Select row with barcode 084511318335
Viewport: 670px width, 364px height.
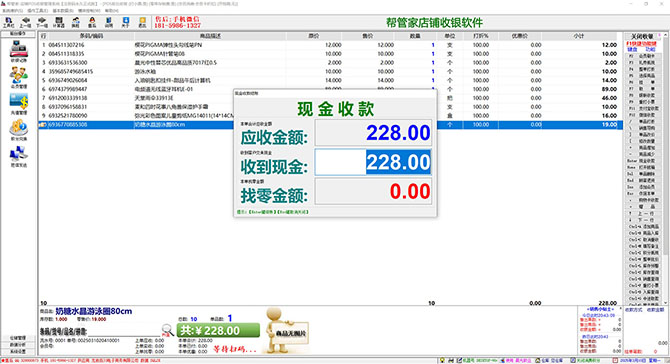330,54
